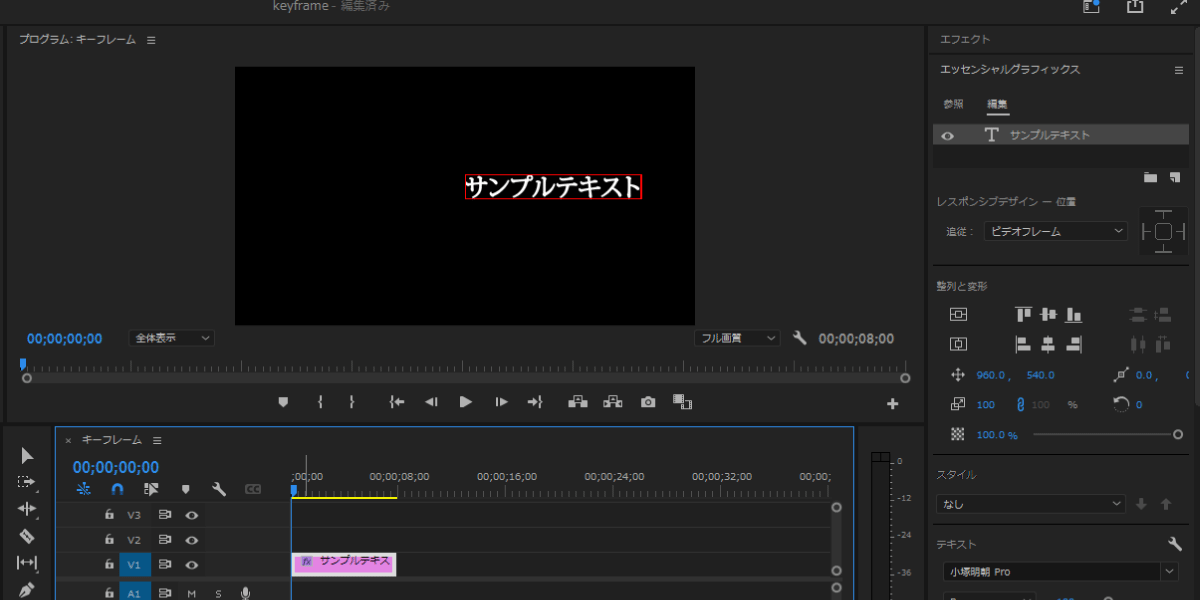Image resolution: width=1200 pixels, height=600 pixels.
Task: Select the Slip tool
Action: click(27, 563)
